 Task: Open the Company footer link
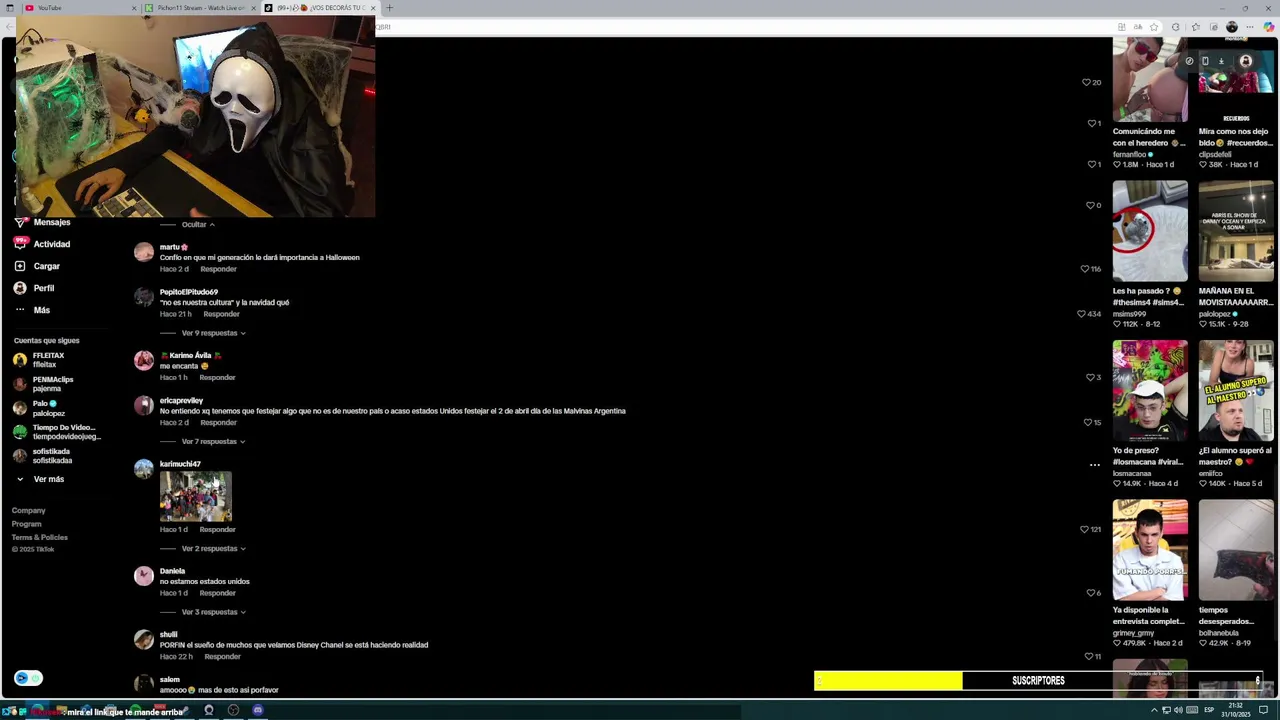click(29, 511)
